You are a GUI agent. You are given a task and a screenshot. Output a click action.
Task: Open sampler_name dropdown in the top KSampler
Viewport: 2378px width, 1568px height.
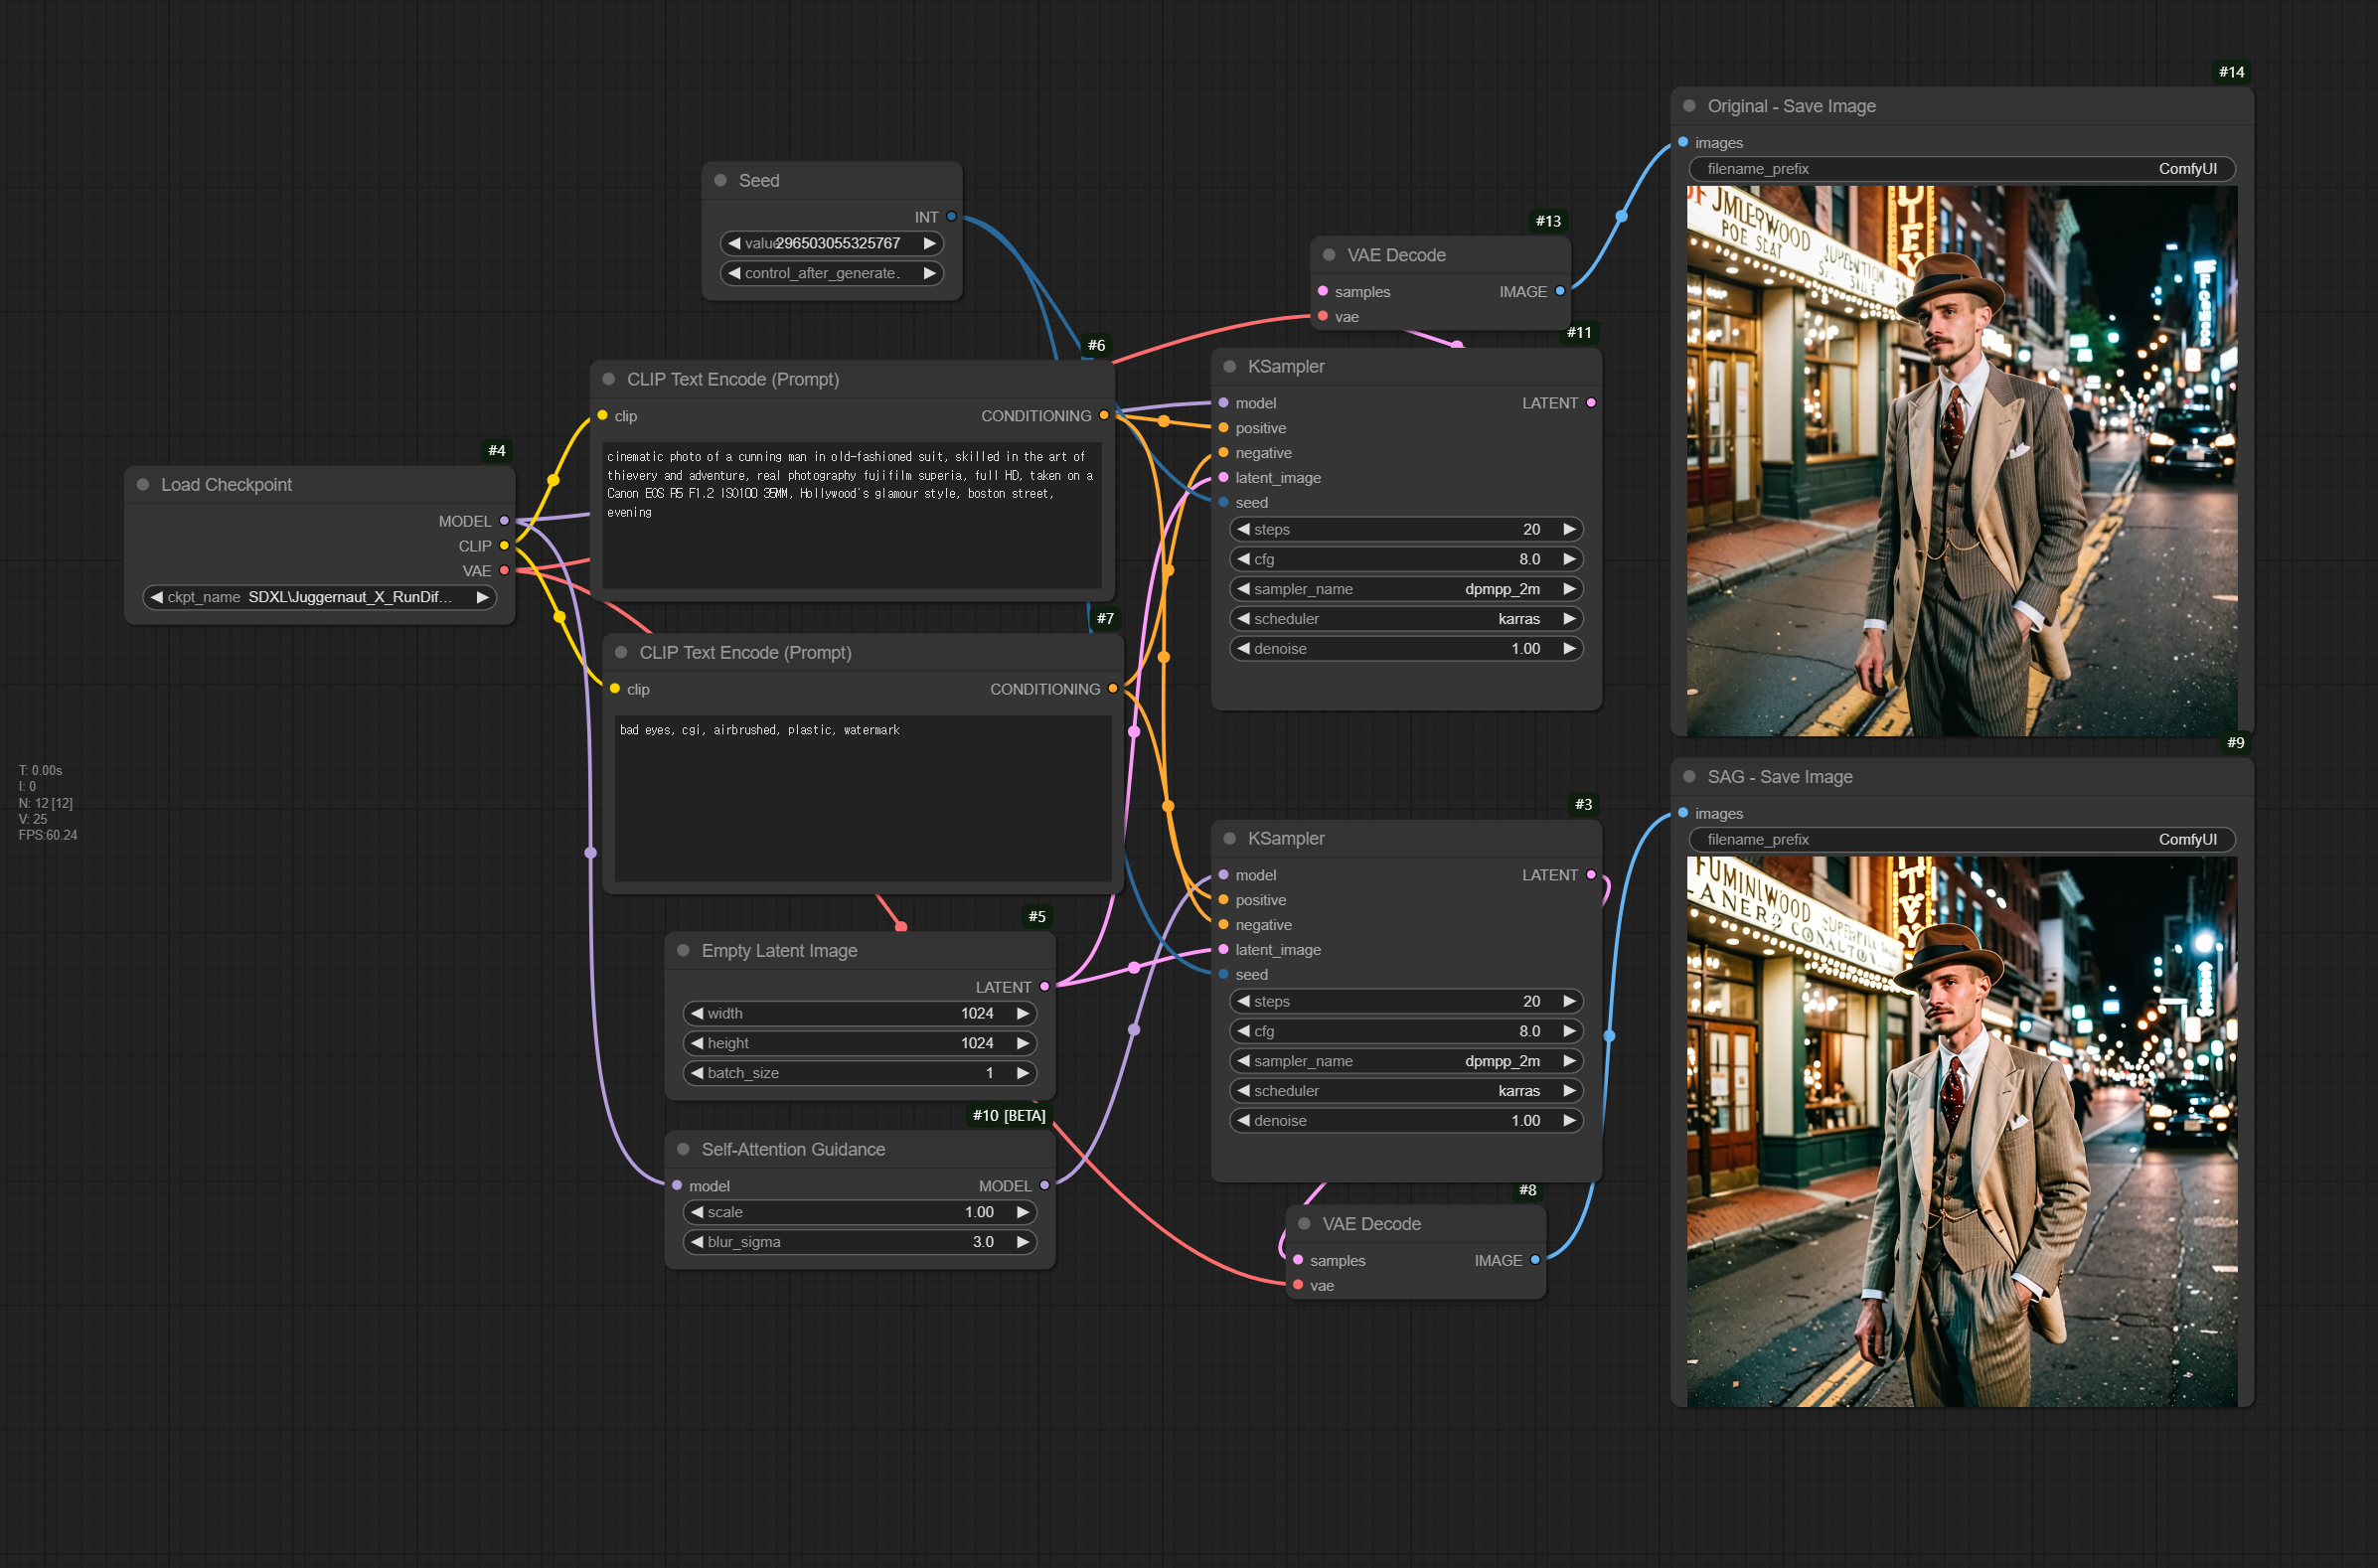1405,589
